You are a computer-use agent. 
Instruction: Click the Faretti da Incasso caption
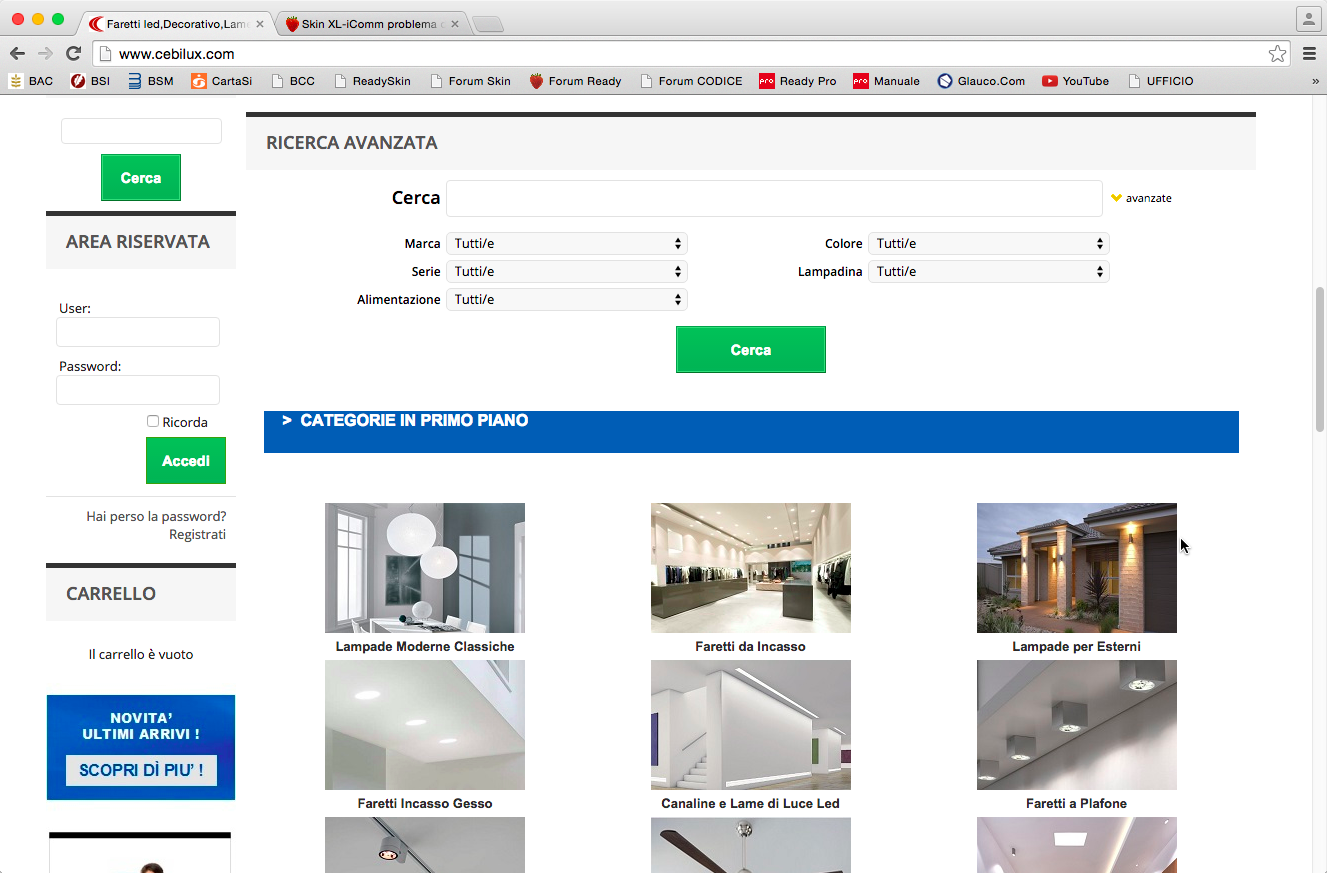751,647
